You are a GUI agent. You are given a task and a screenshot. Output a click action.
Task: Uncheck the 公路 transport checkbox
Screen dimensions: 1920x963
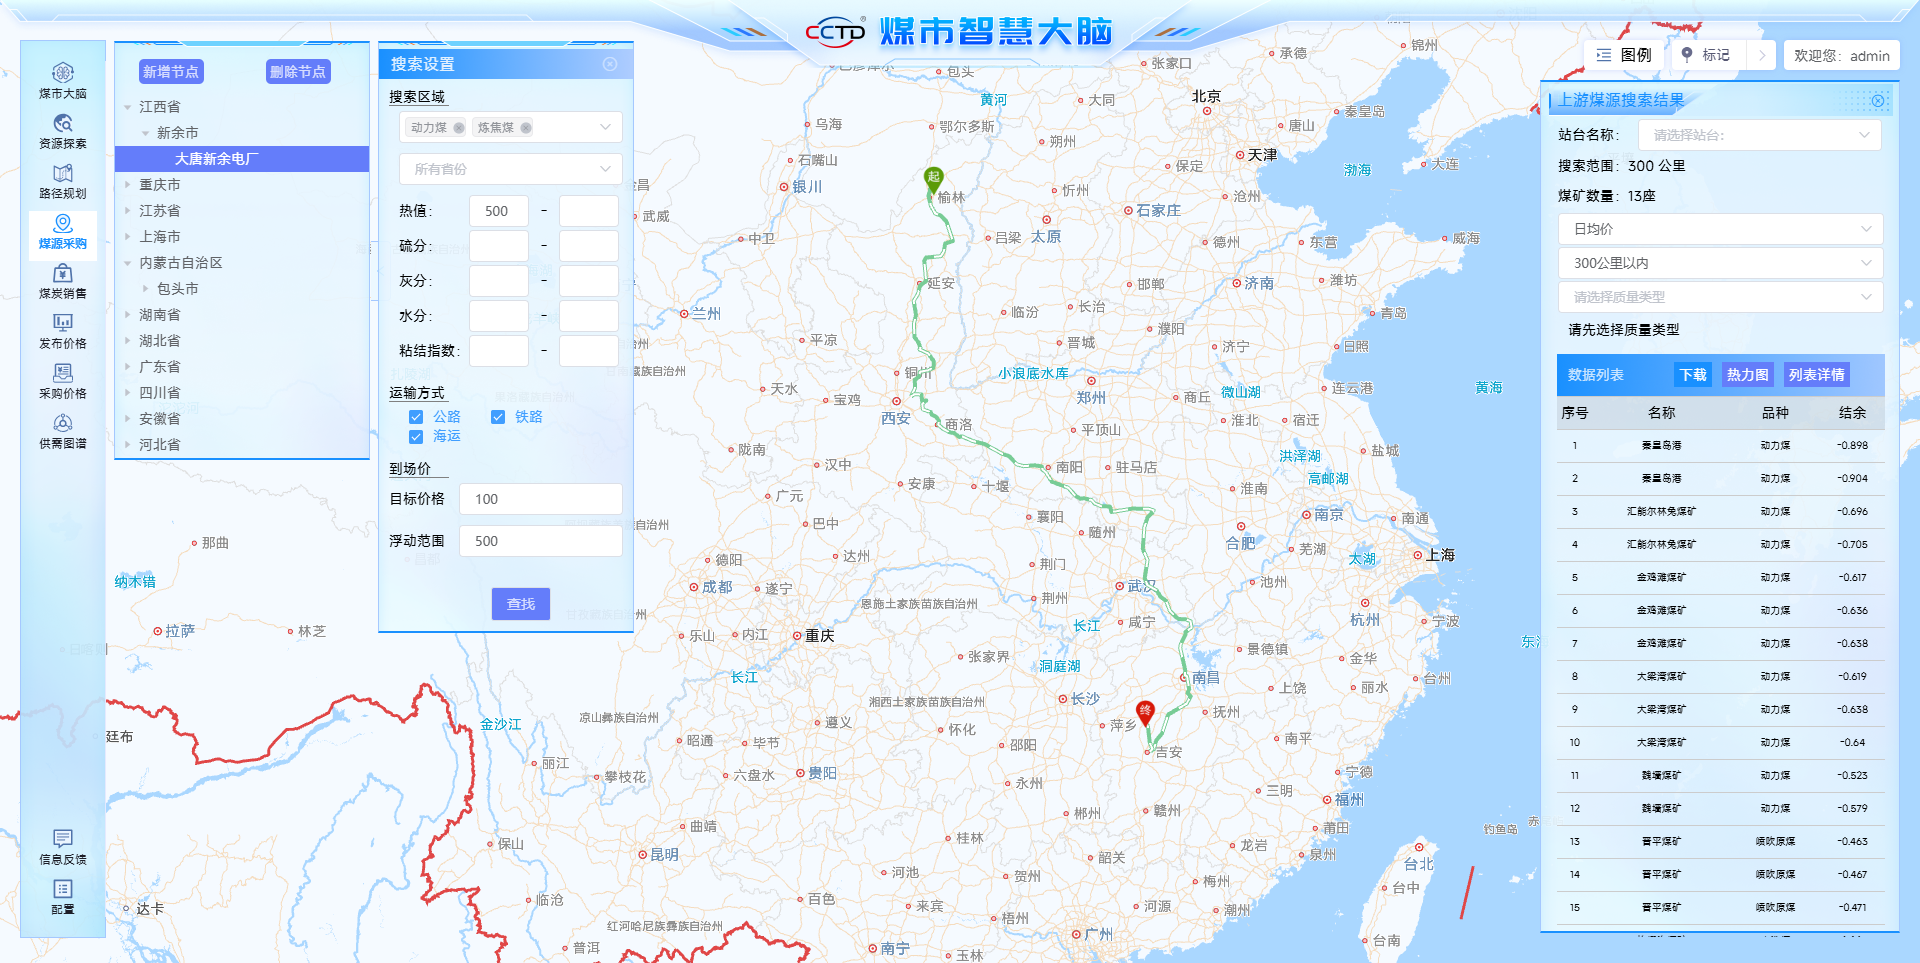point(416,417)
